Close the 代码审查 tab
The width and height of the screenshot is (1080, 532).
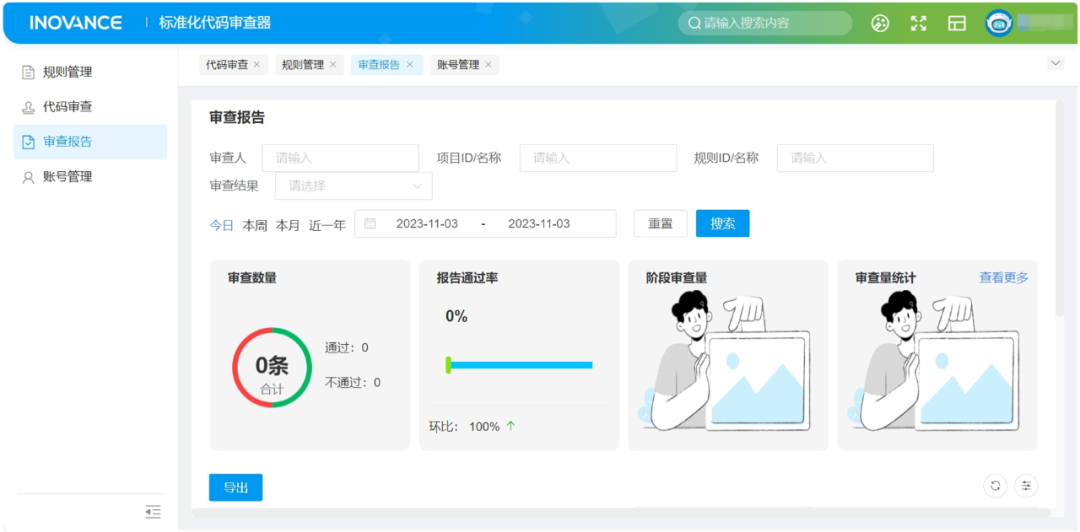click(x=257, y=65)
